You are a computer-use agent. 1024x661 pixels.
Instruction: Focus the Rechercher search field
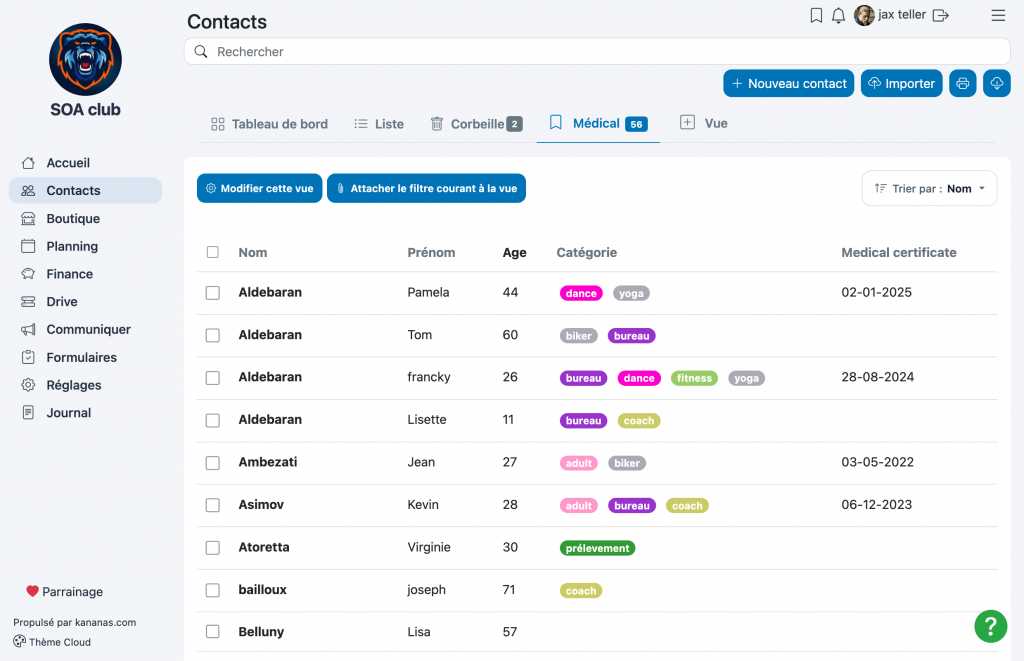(597, 52)
